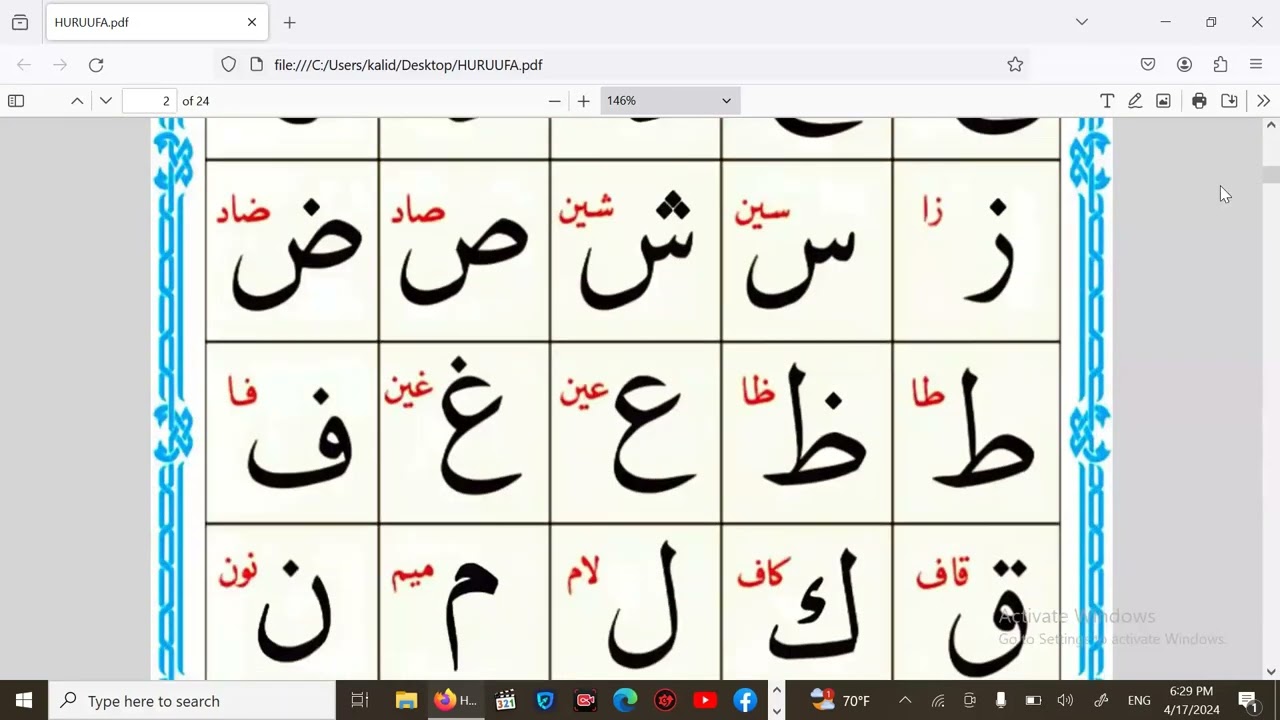
Task: Select the HURUUFA.pdf tab
Action: (x=156, y=22)
